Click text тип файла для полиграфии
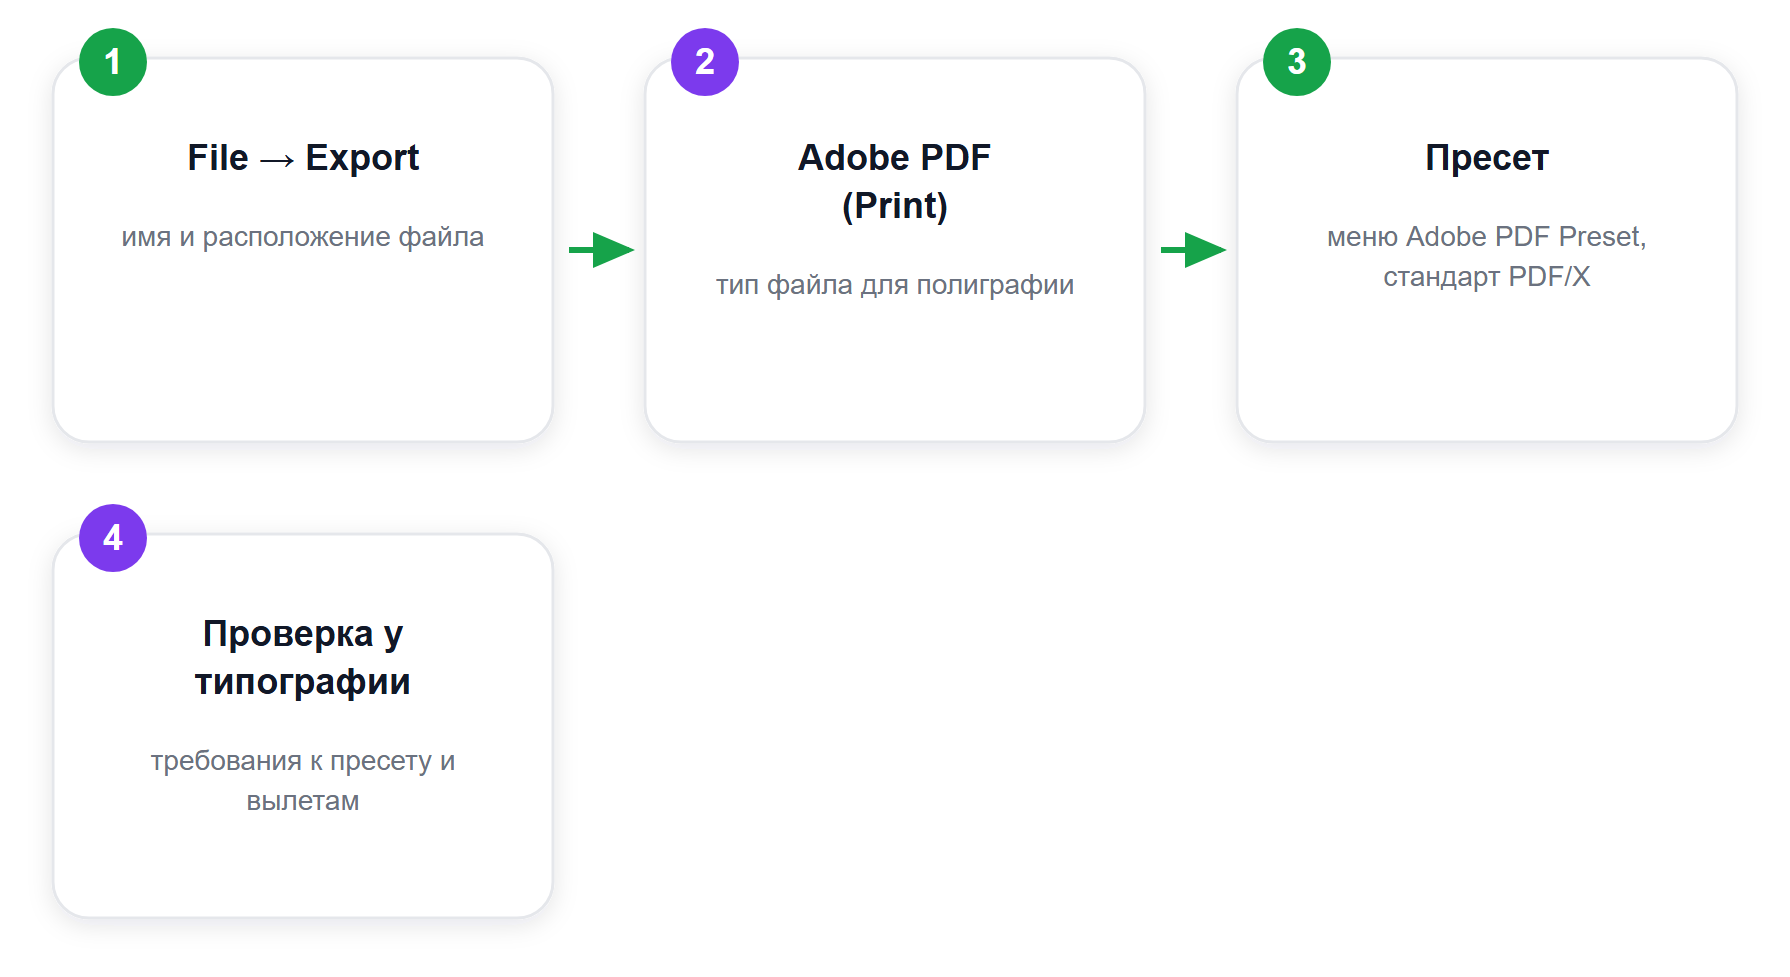The height and width of the screenshot is (977, 1790). coord(895,285)
